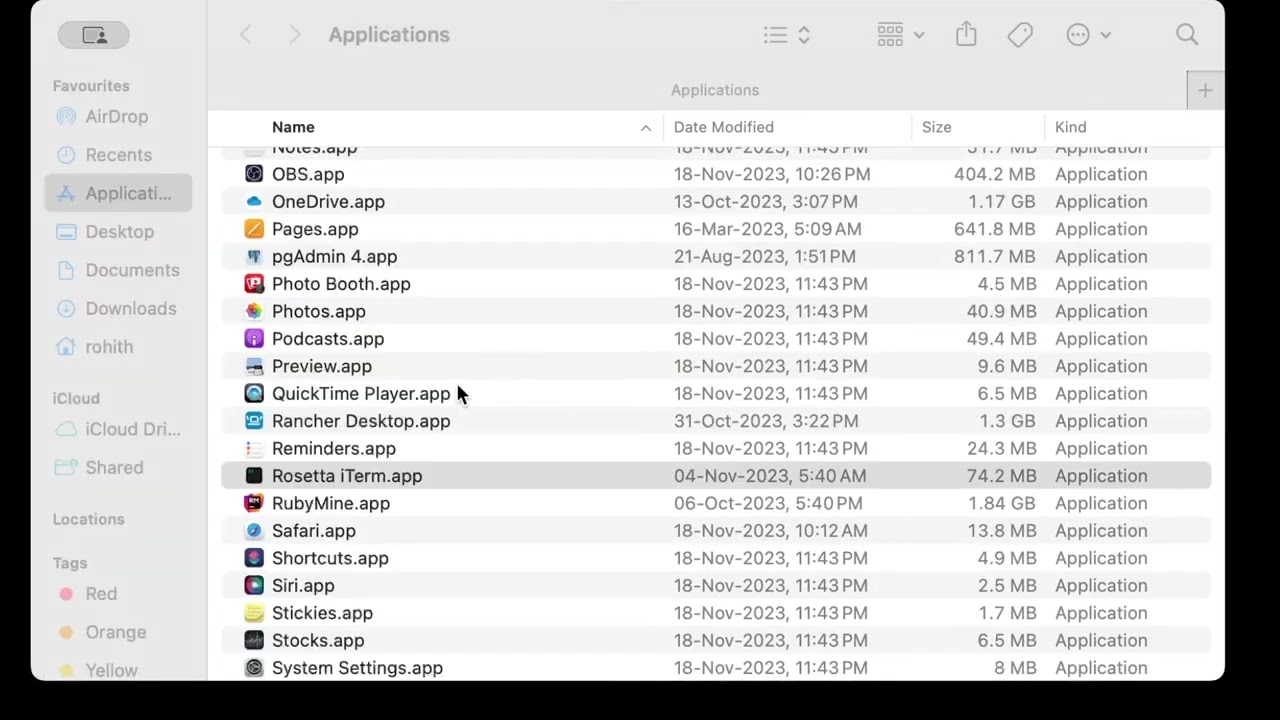This screenshot has width=1280, height=720.
Task: Open the list view switcher dropdown
Action: 787,35
